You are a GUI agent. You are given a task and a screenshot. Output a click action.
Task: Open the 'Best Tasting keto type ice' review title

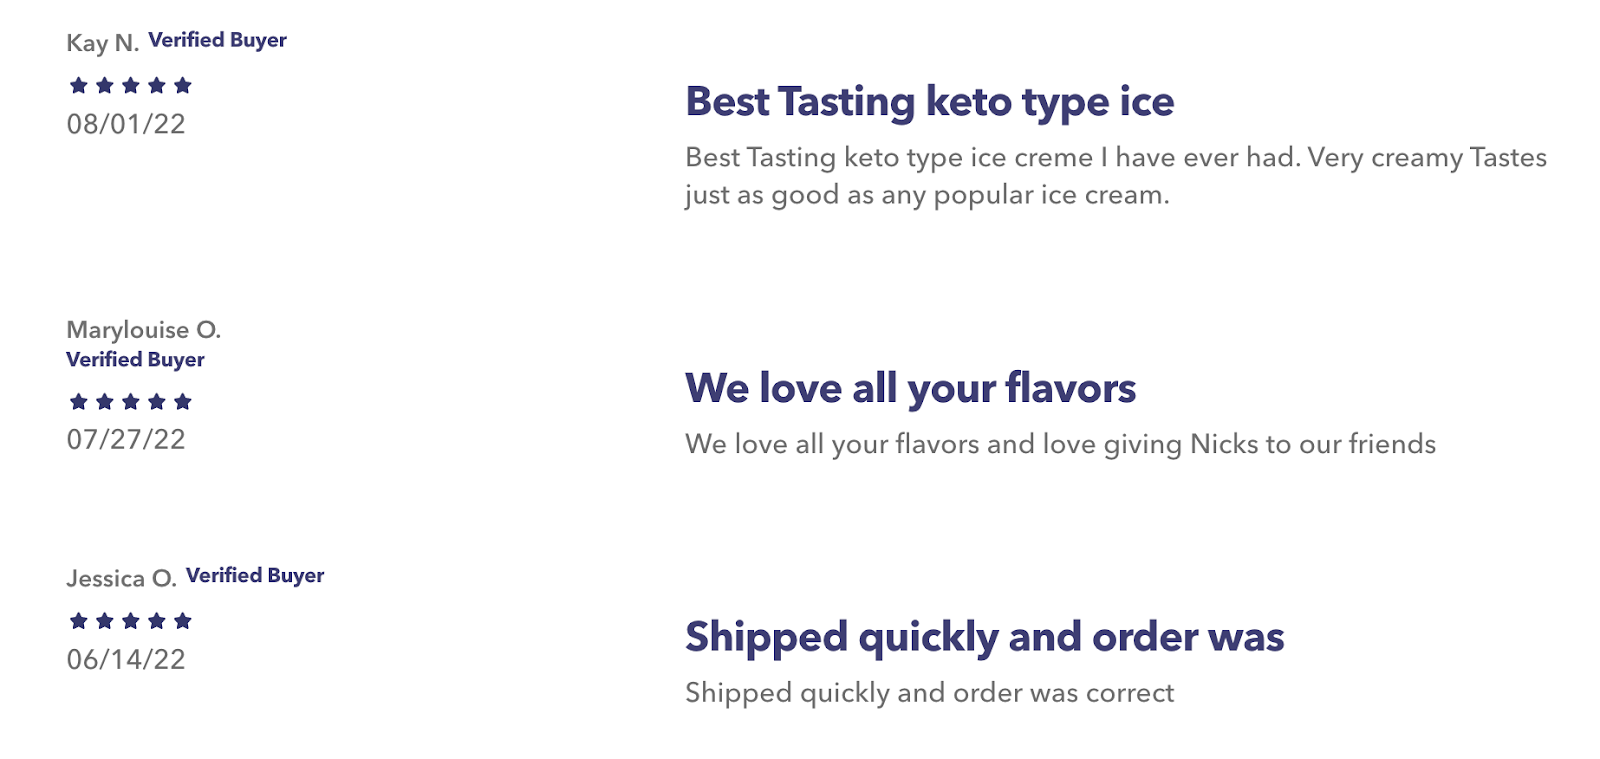(929, 102)
